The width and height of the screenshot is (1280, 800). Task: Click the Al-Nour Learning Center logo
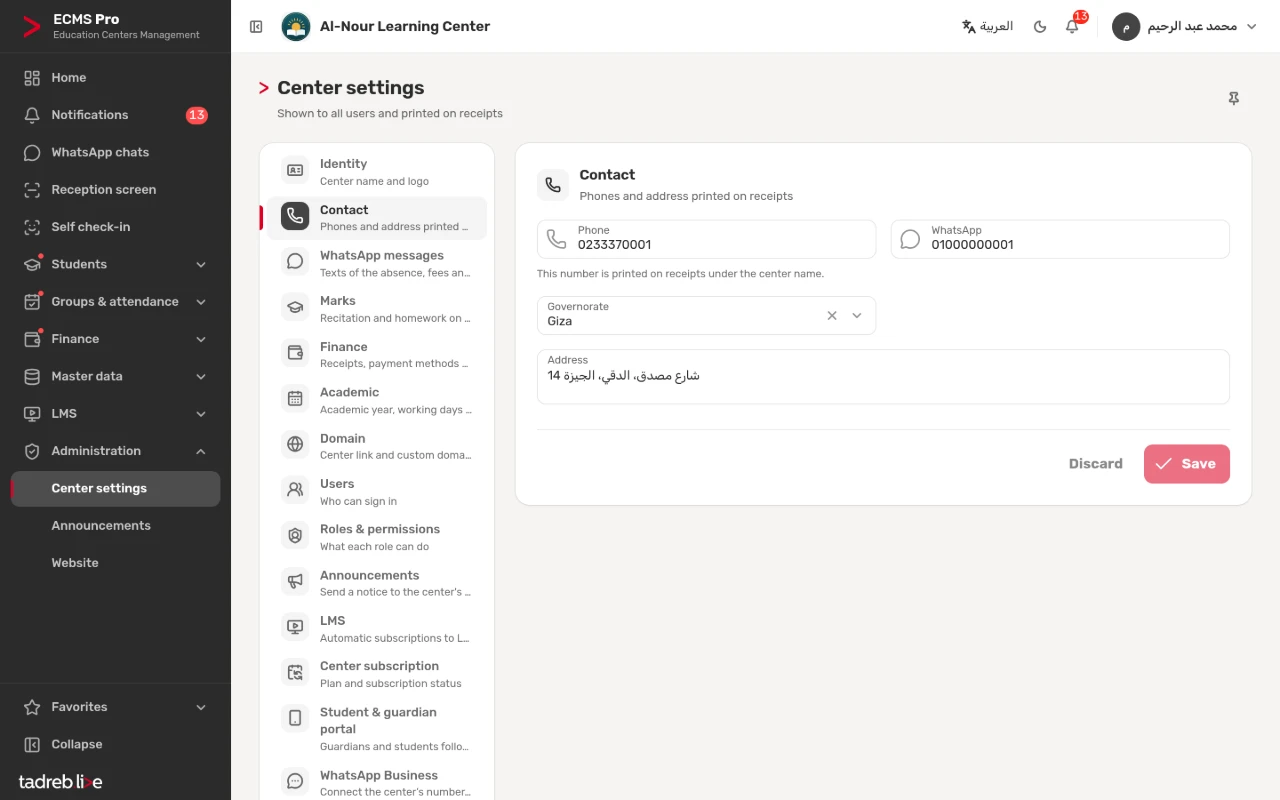pos(296,27)
